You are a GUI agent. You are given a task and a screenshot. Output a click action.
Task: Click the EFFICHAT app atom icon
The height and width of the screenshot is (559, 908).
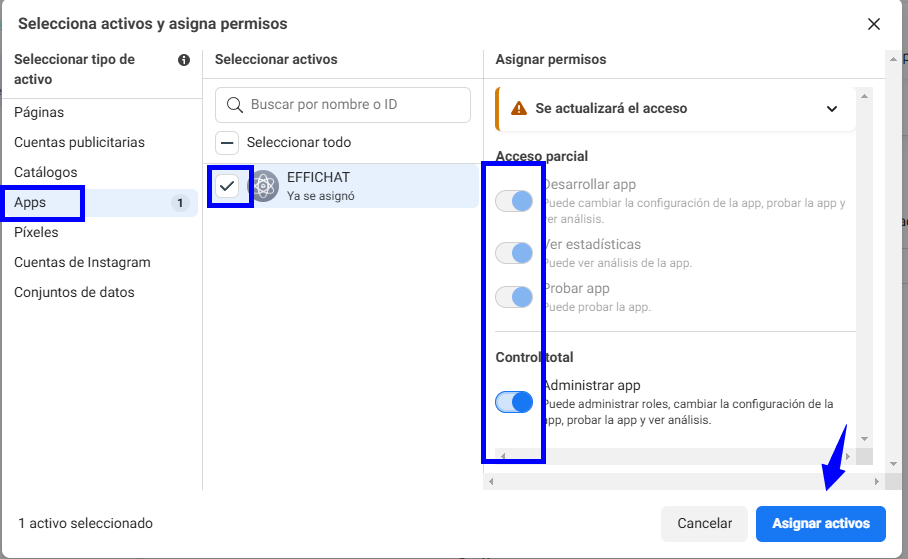coord(264,186)
